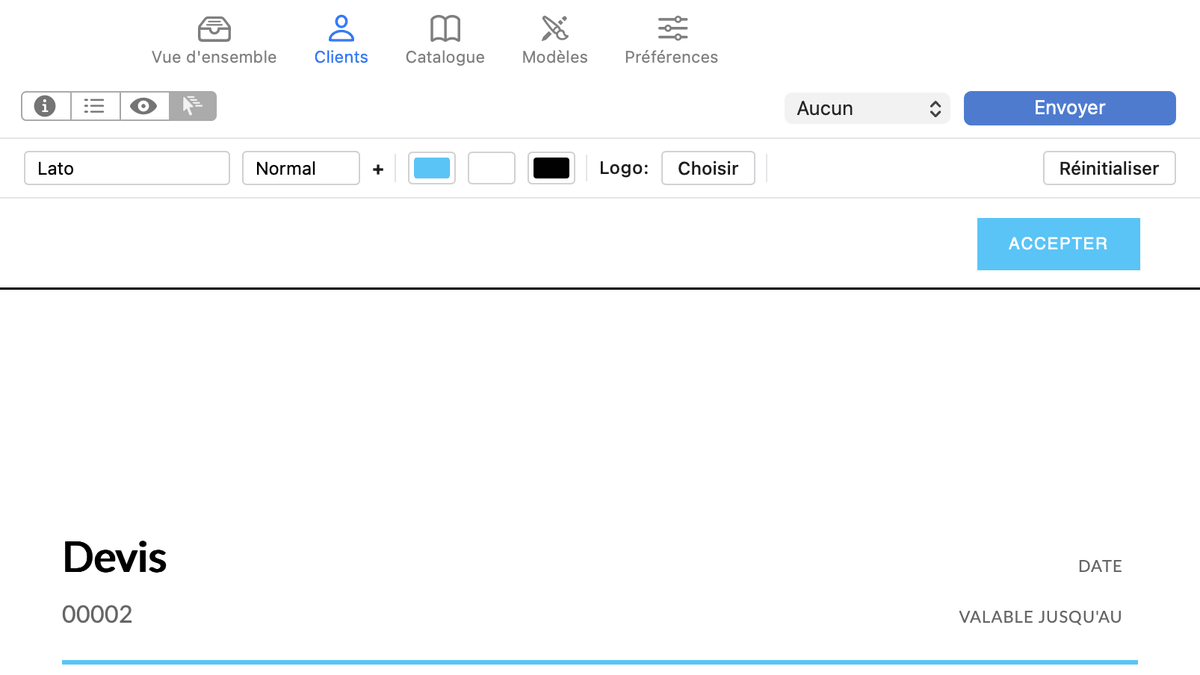This screenshot has width=1200, height=675.
Task: Open the Catalogue book icon
Action: (445, 29)
